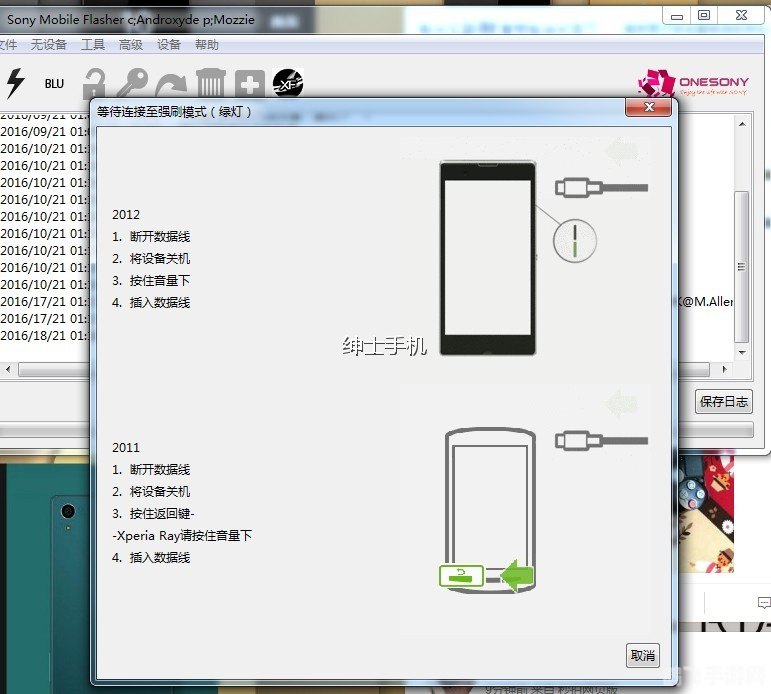Click the key icon in toolbar
Viewport: 771px width, 694px height.
tap(132, 84)
